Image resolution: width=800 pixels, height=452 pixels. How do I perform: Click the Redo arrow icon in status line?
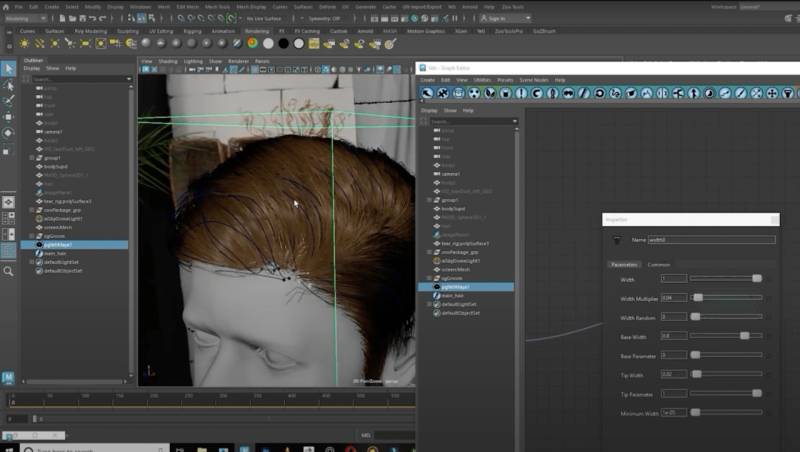point(103,18)
